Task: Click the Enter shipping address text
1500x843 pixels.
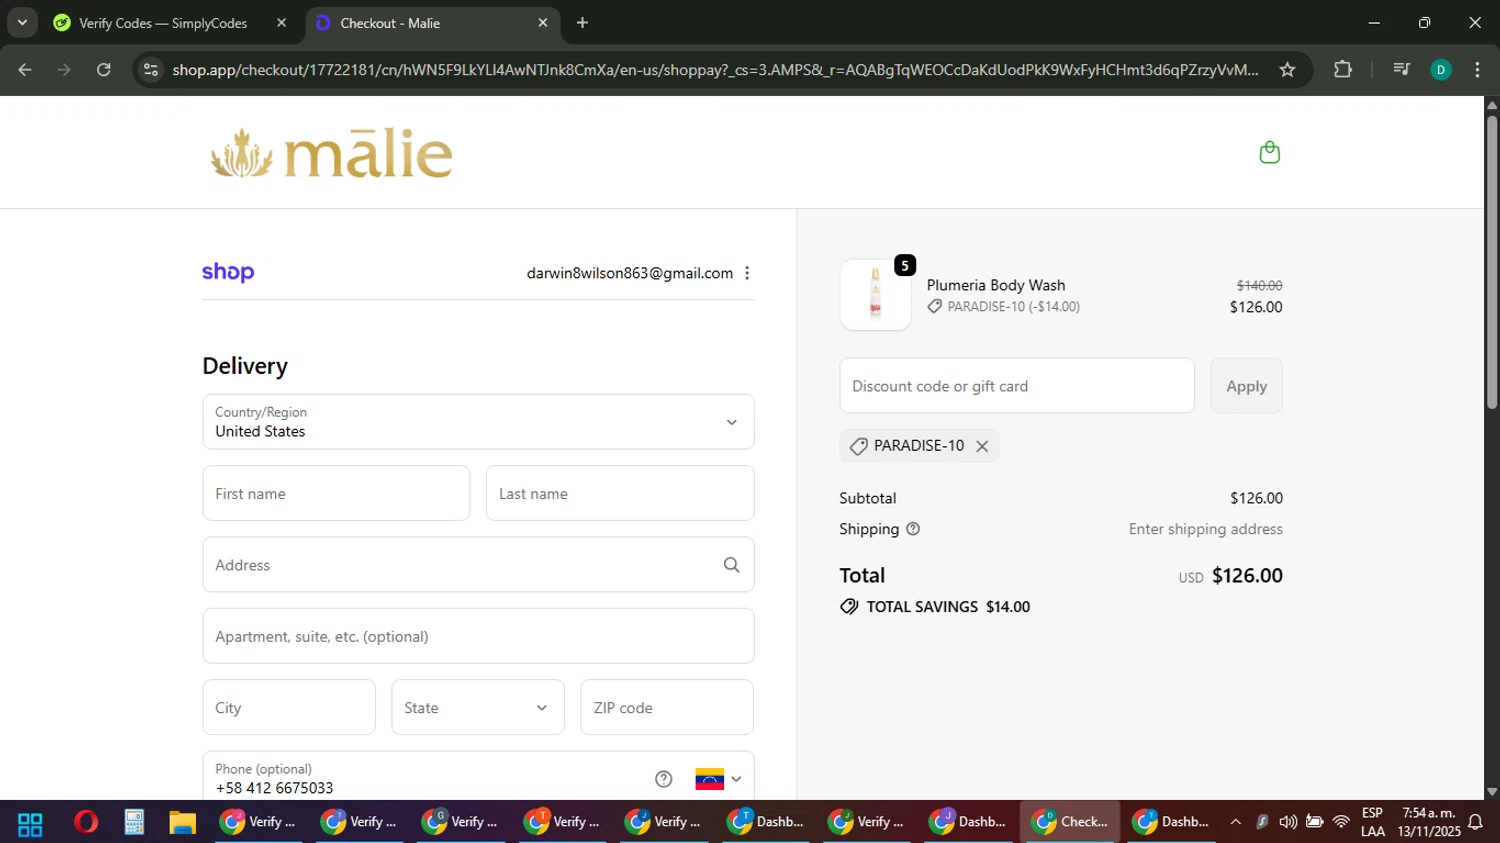Action: tap(1205, 529)
